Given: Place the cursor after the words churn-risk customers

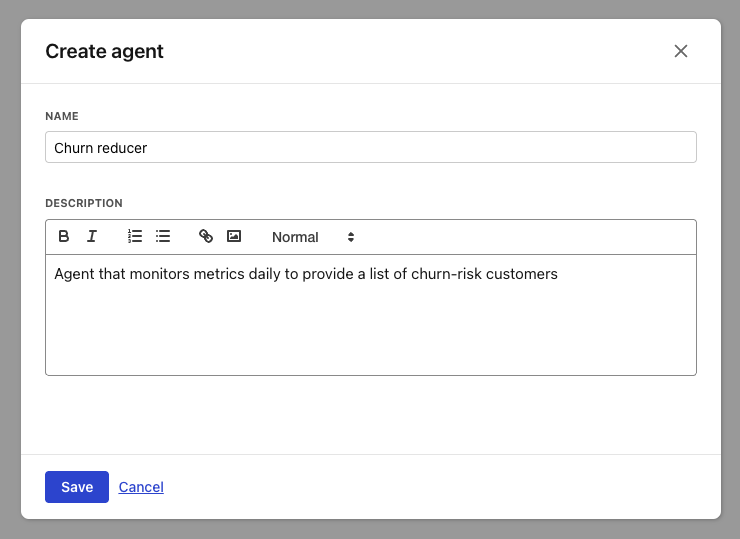Looking at the screenshot, I should 559,274.
